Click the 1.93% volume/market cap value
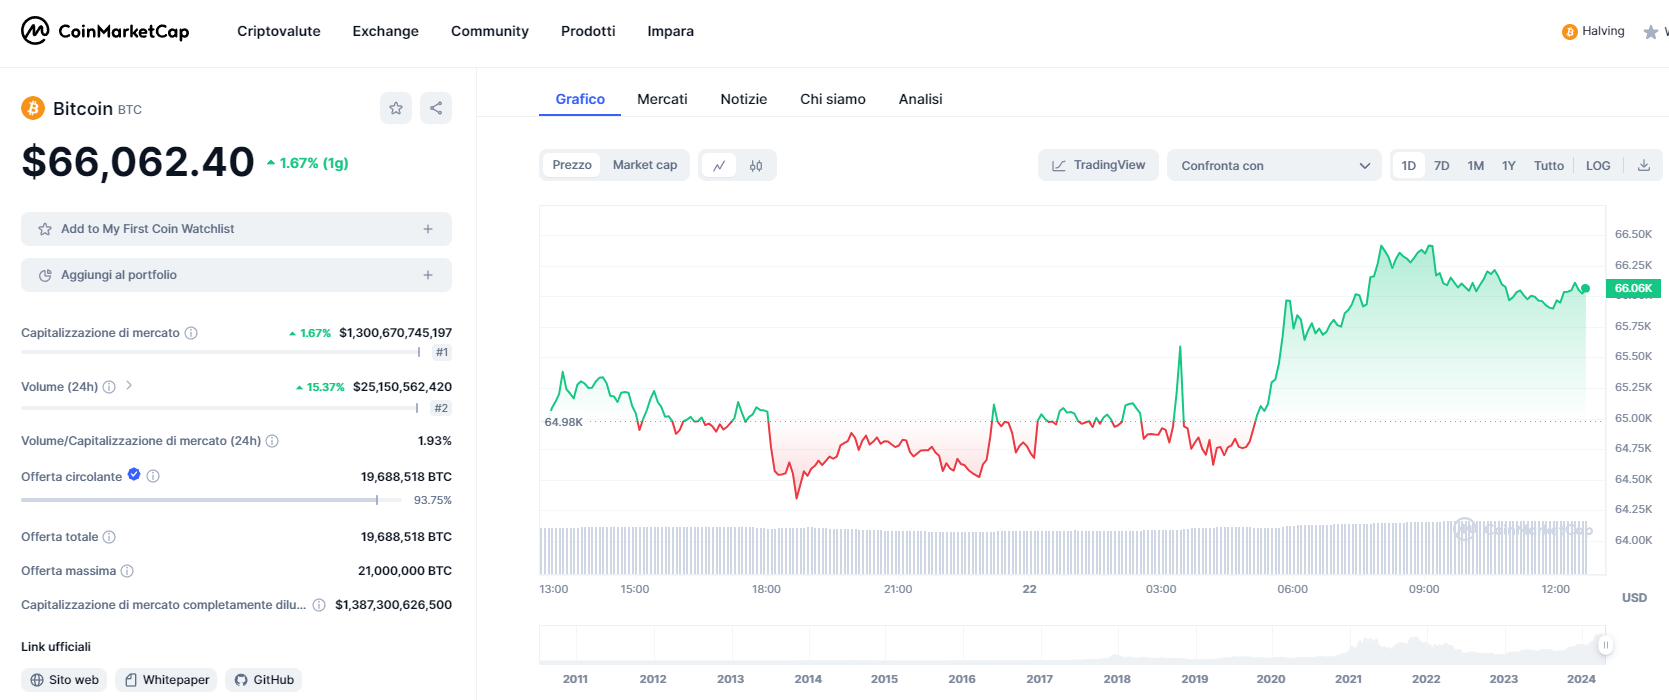1669x700 pixels. tap(435, 441)
